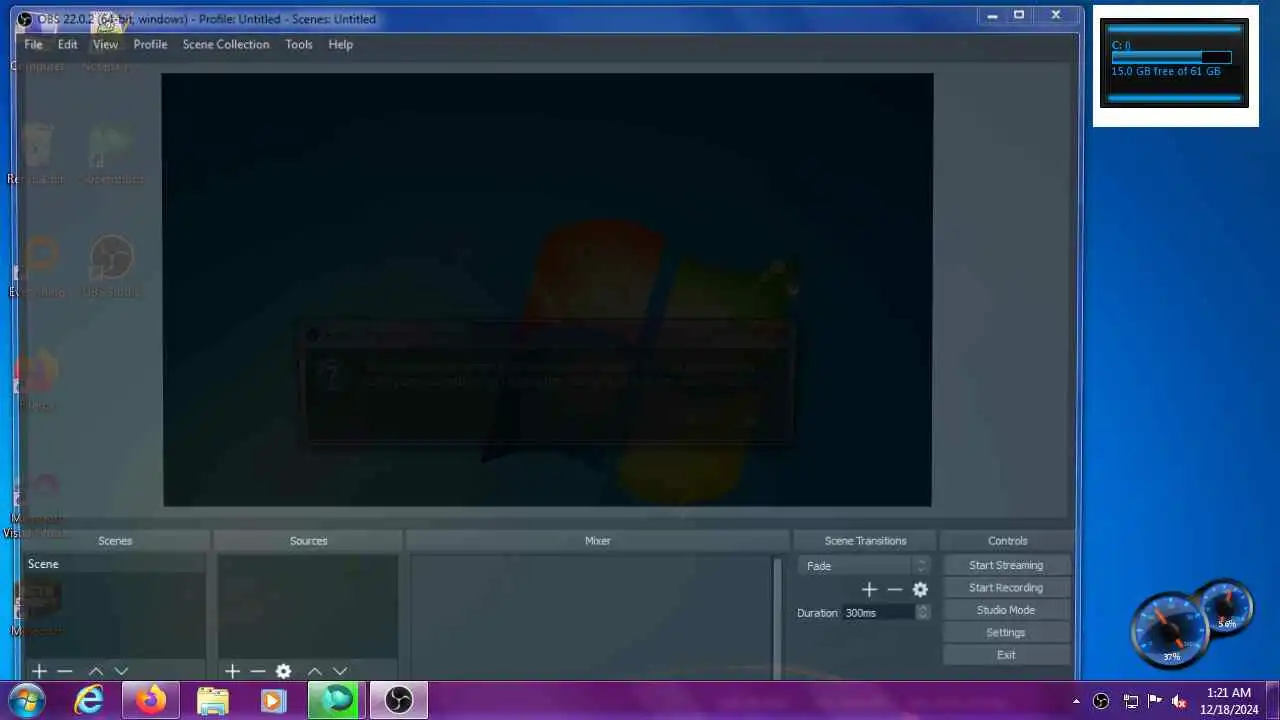This screenshot has width=1280, height=720.
Task: Add a new scene with the plus icon
Action: tap(39, 671)
